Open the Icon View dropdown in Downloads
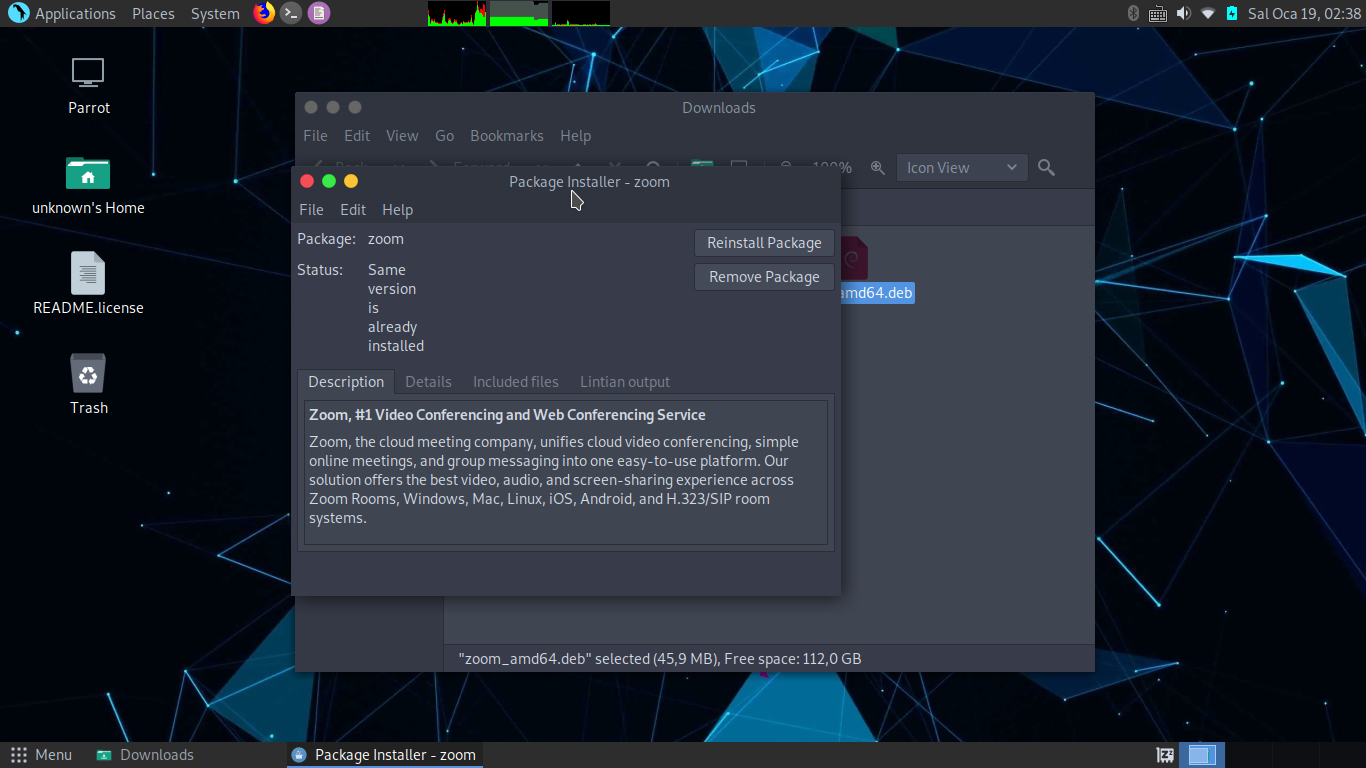1366x768 pixels. [962, 168]
